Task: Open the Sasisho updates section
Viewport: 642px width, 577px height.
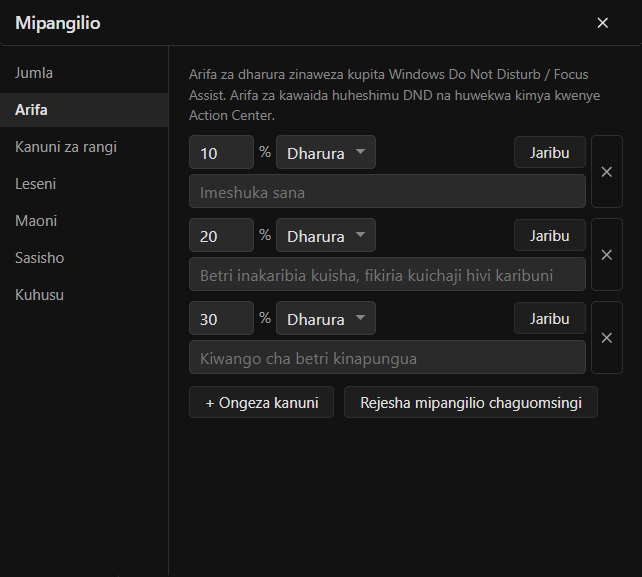Action: point(84,258)
